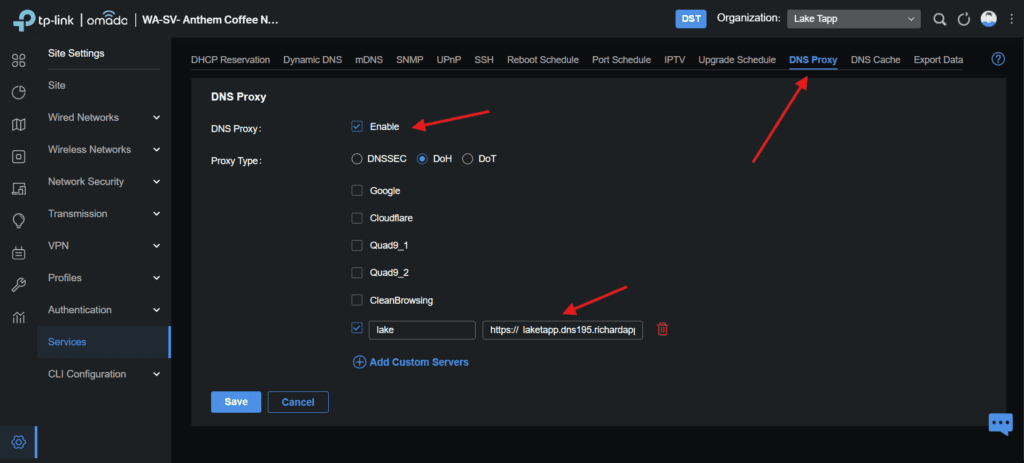Image resolution: width=1024 pixels, height=463 pixels.
Task: Expand the Transmission menu
Action: tap(104, 214)
